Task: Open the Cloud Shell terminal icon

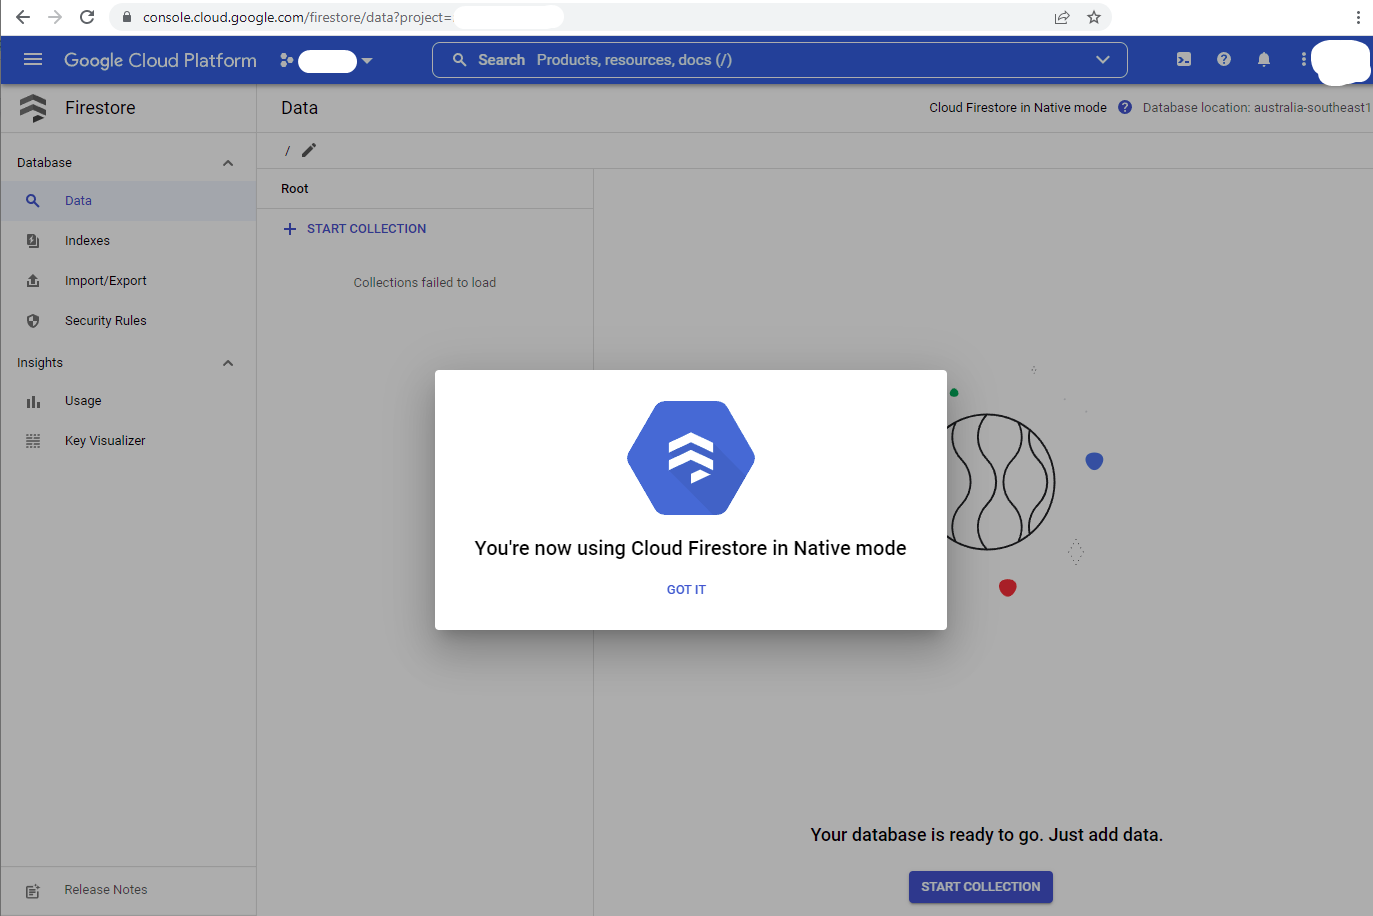Action: 1184,60
